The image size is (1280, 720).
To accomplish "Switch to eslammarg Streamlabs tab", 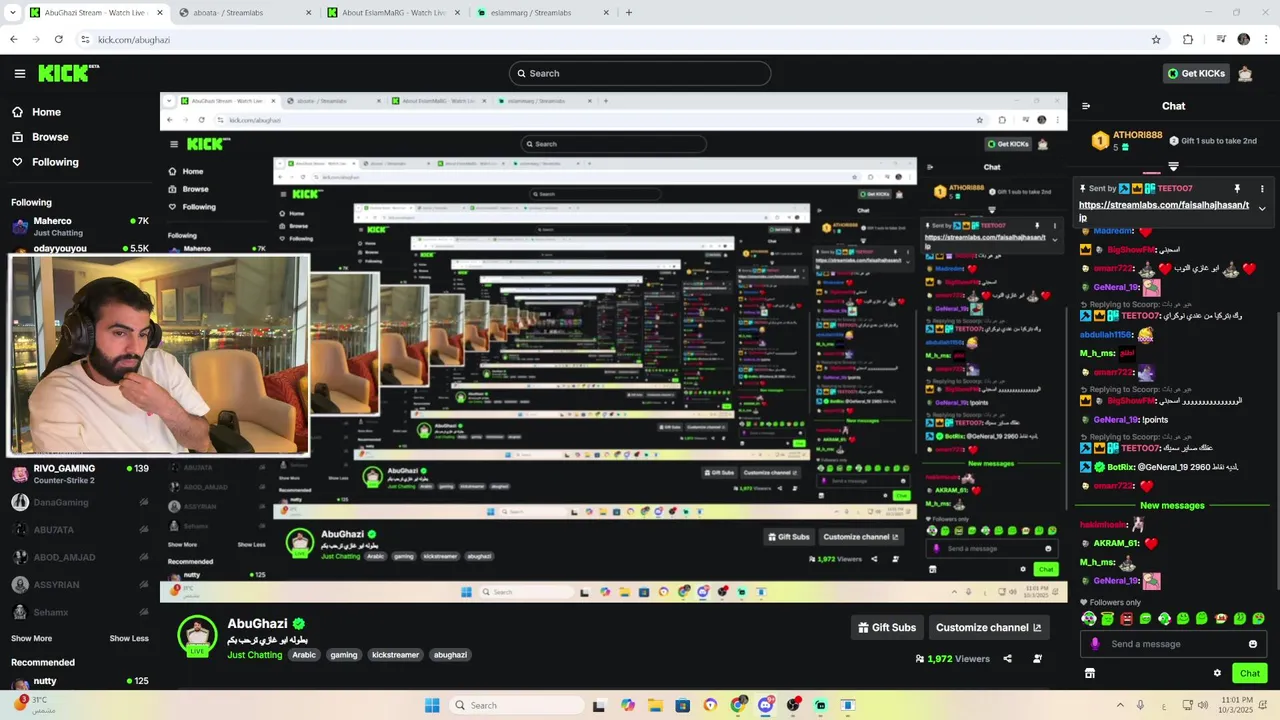I will 541,13.
